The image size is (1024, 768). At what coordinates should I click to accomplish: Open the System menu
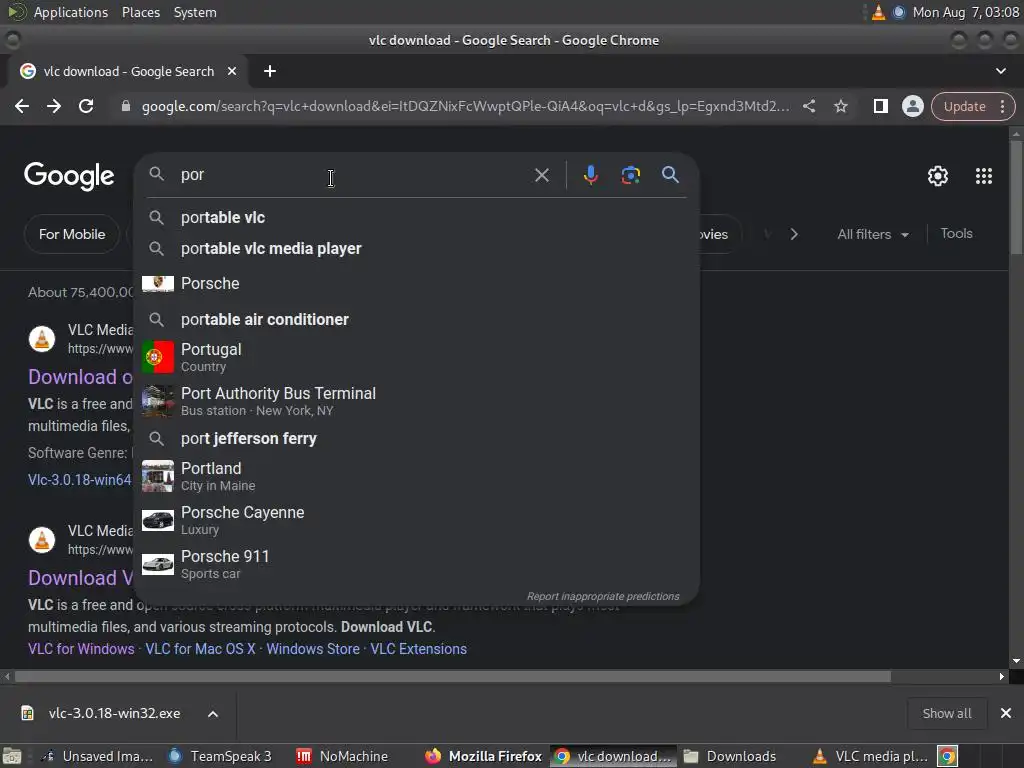pyautogui.click(x=195, y=12)
